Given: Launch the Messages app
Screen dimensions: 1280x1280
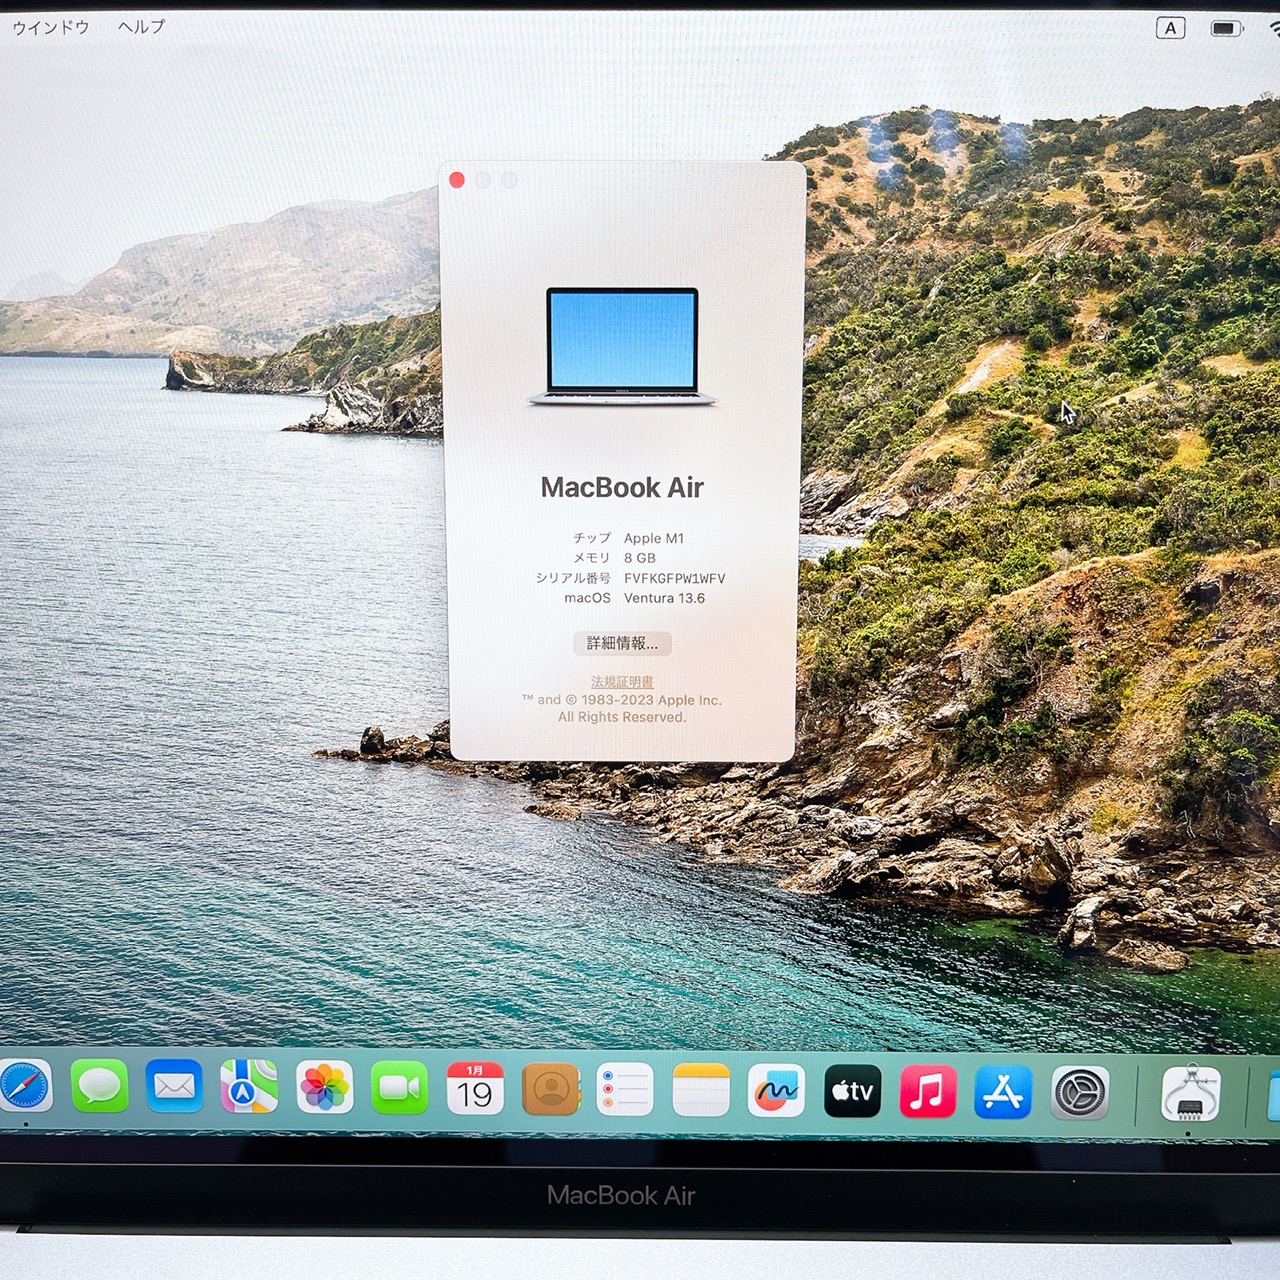Looking at the screenshot, I should tap(100, 1087).
